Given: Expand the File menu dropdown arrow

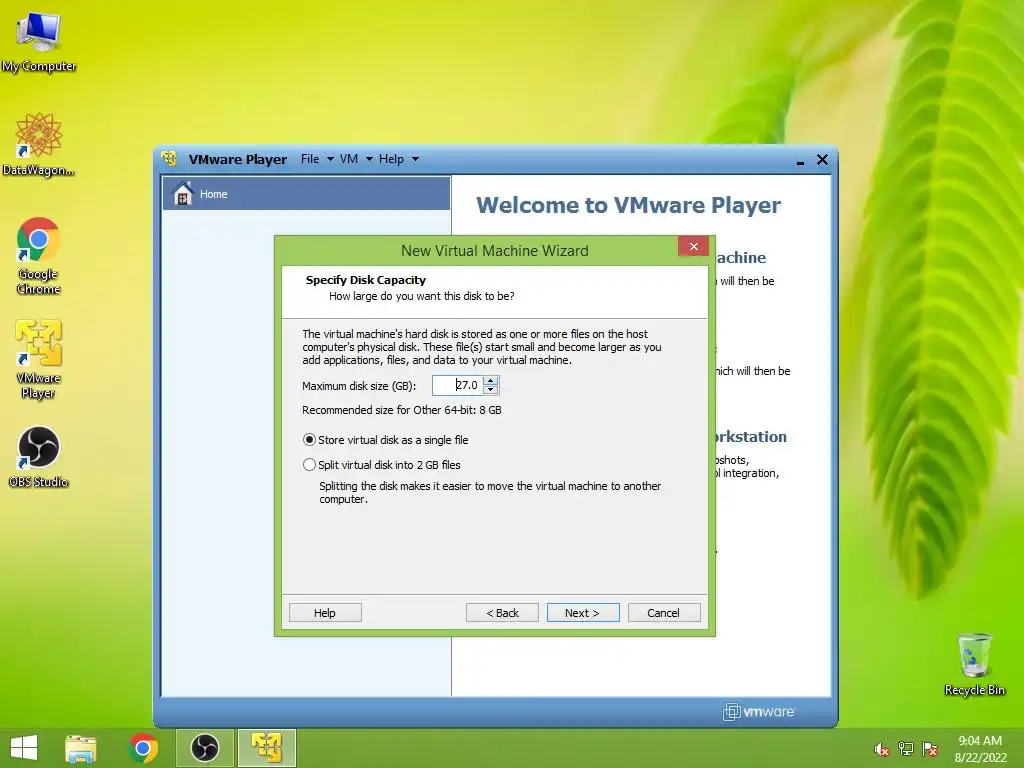Looking at the screenshot, I should 330,159.
